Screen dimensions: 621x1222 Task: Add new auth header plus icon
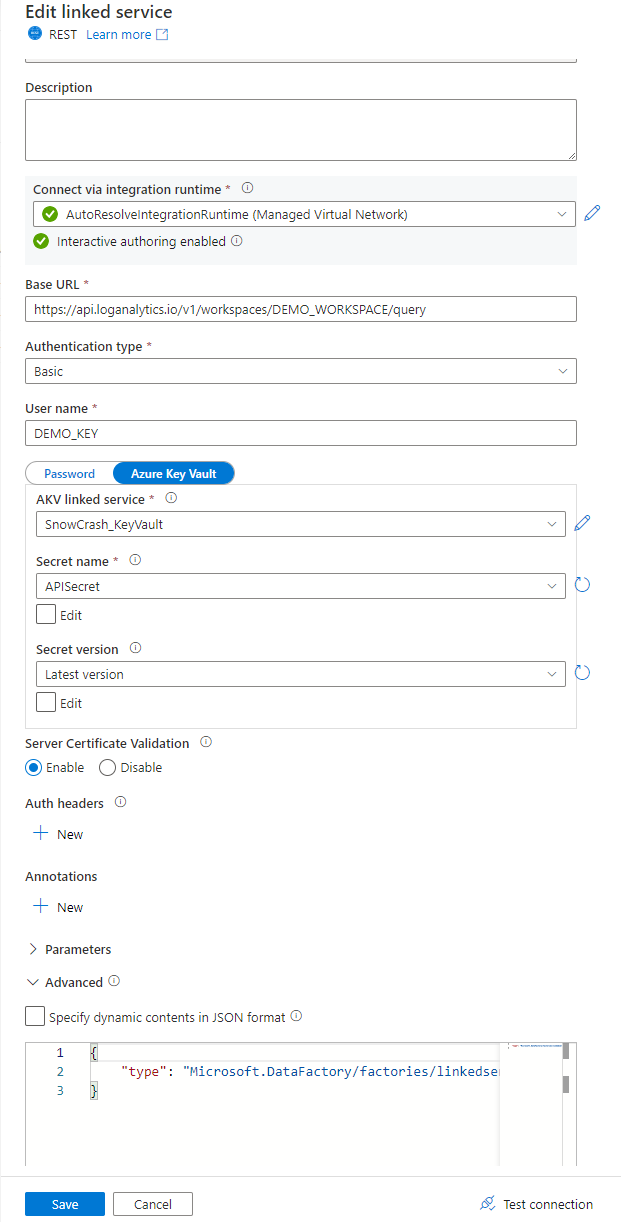(x=41, y=833)
